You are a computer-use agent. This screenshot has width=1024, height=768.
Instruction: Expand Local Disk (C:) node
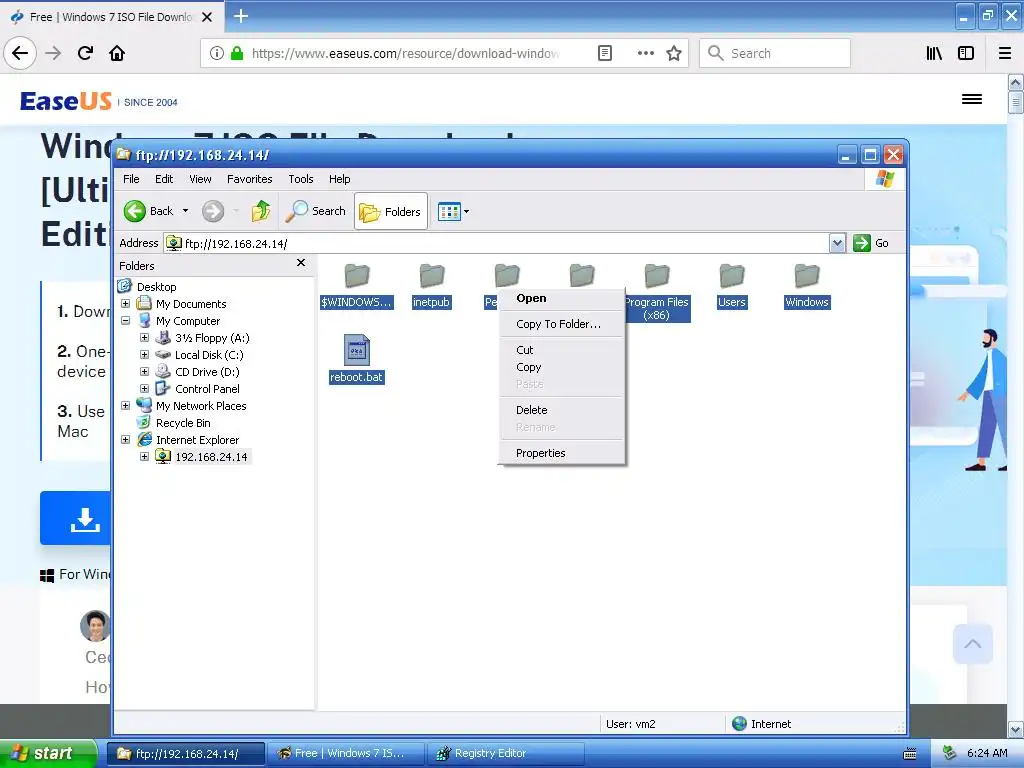click(144, 355)
